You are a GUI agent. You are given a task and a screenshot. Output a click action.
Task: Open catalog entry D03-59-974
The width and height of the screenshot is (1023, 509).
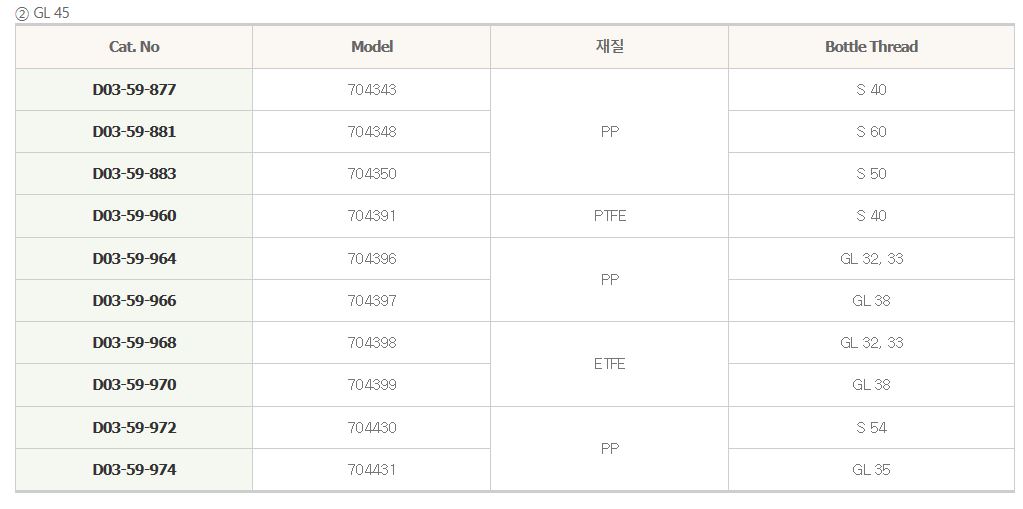[134, 470]
